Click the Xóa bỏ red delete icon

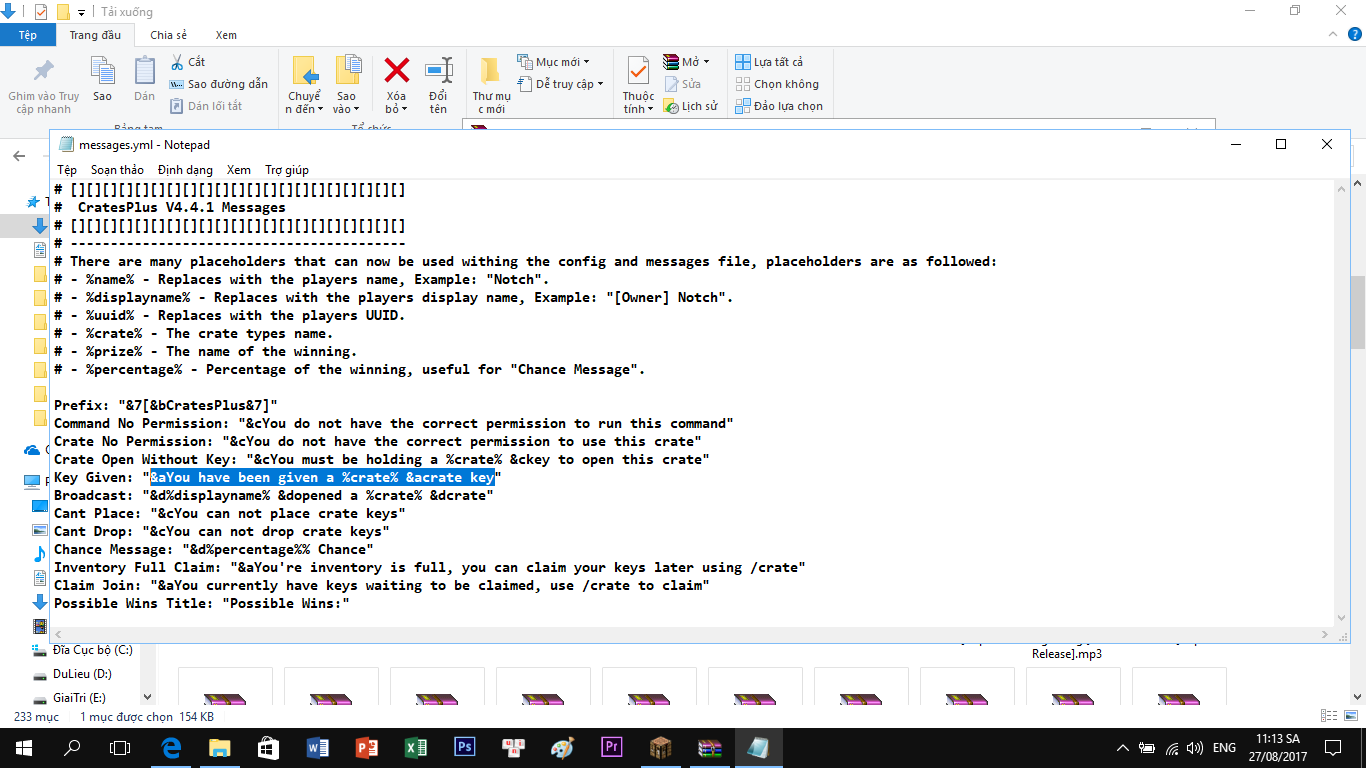397,71
